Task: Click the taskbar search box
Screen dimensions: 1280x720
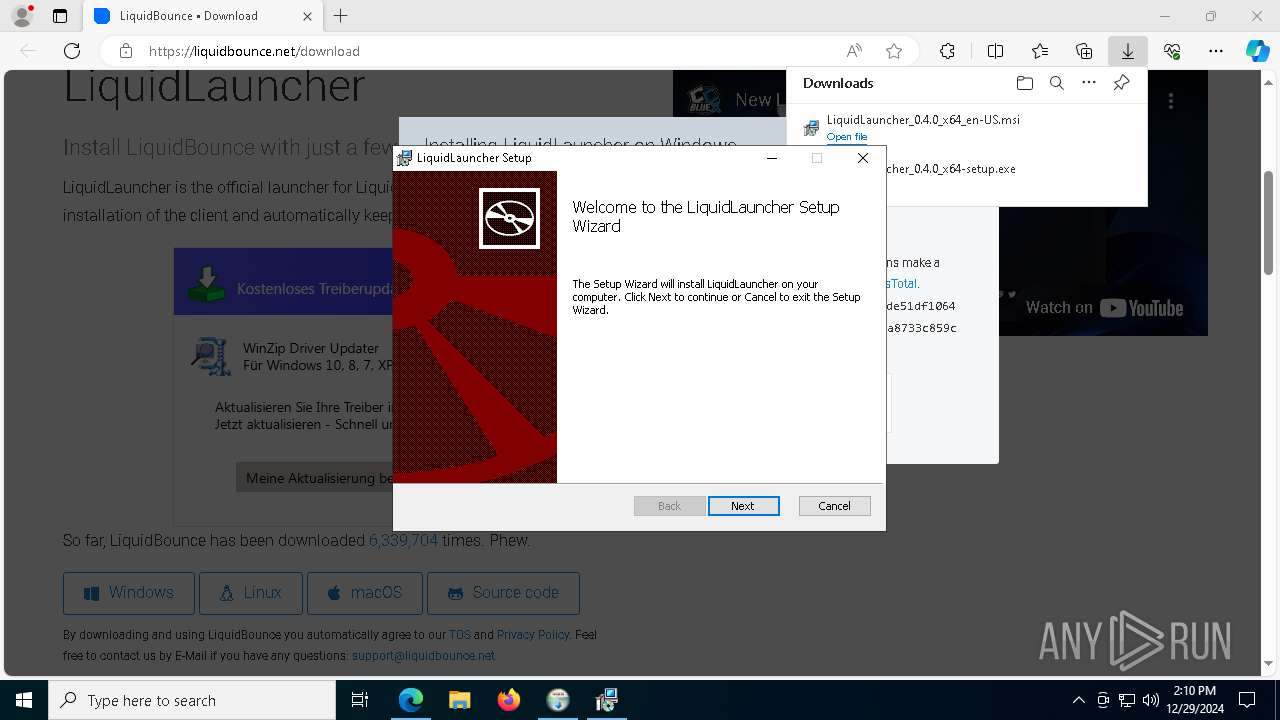Action: click(x=192, y=700)
